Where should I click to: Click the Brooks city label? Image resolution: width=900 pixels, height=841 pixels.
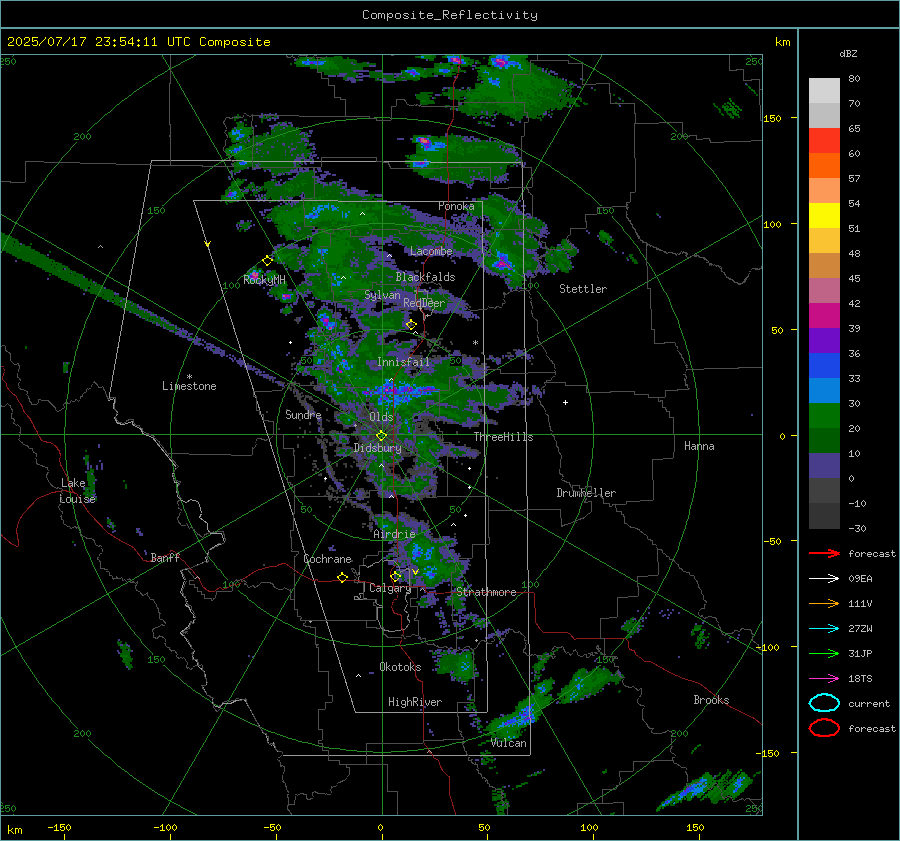pos(711,700)
